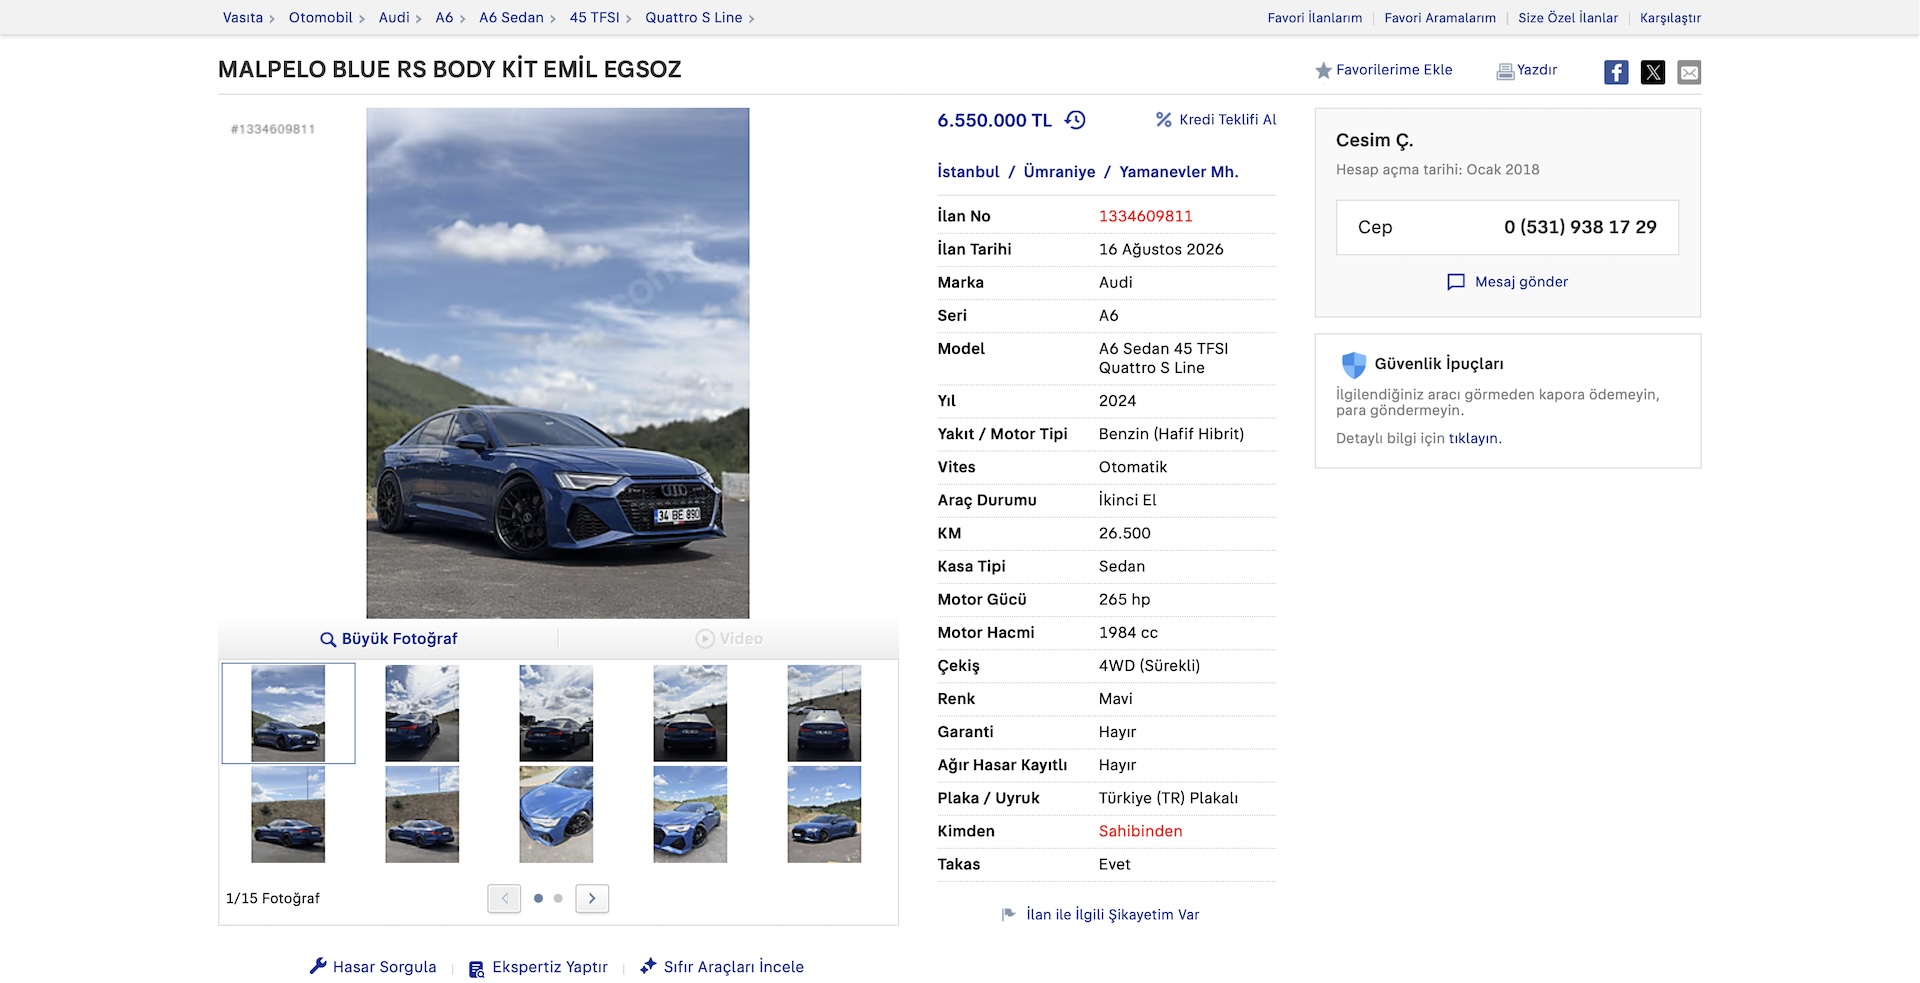
Task: Click the price history clock icon
Action: click(x=1076, y=120)
